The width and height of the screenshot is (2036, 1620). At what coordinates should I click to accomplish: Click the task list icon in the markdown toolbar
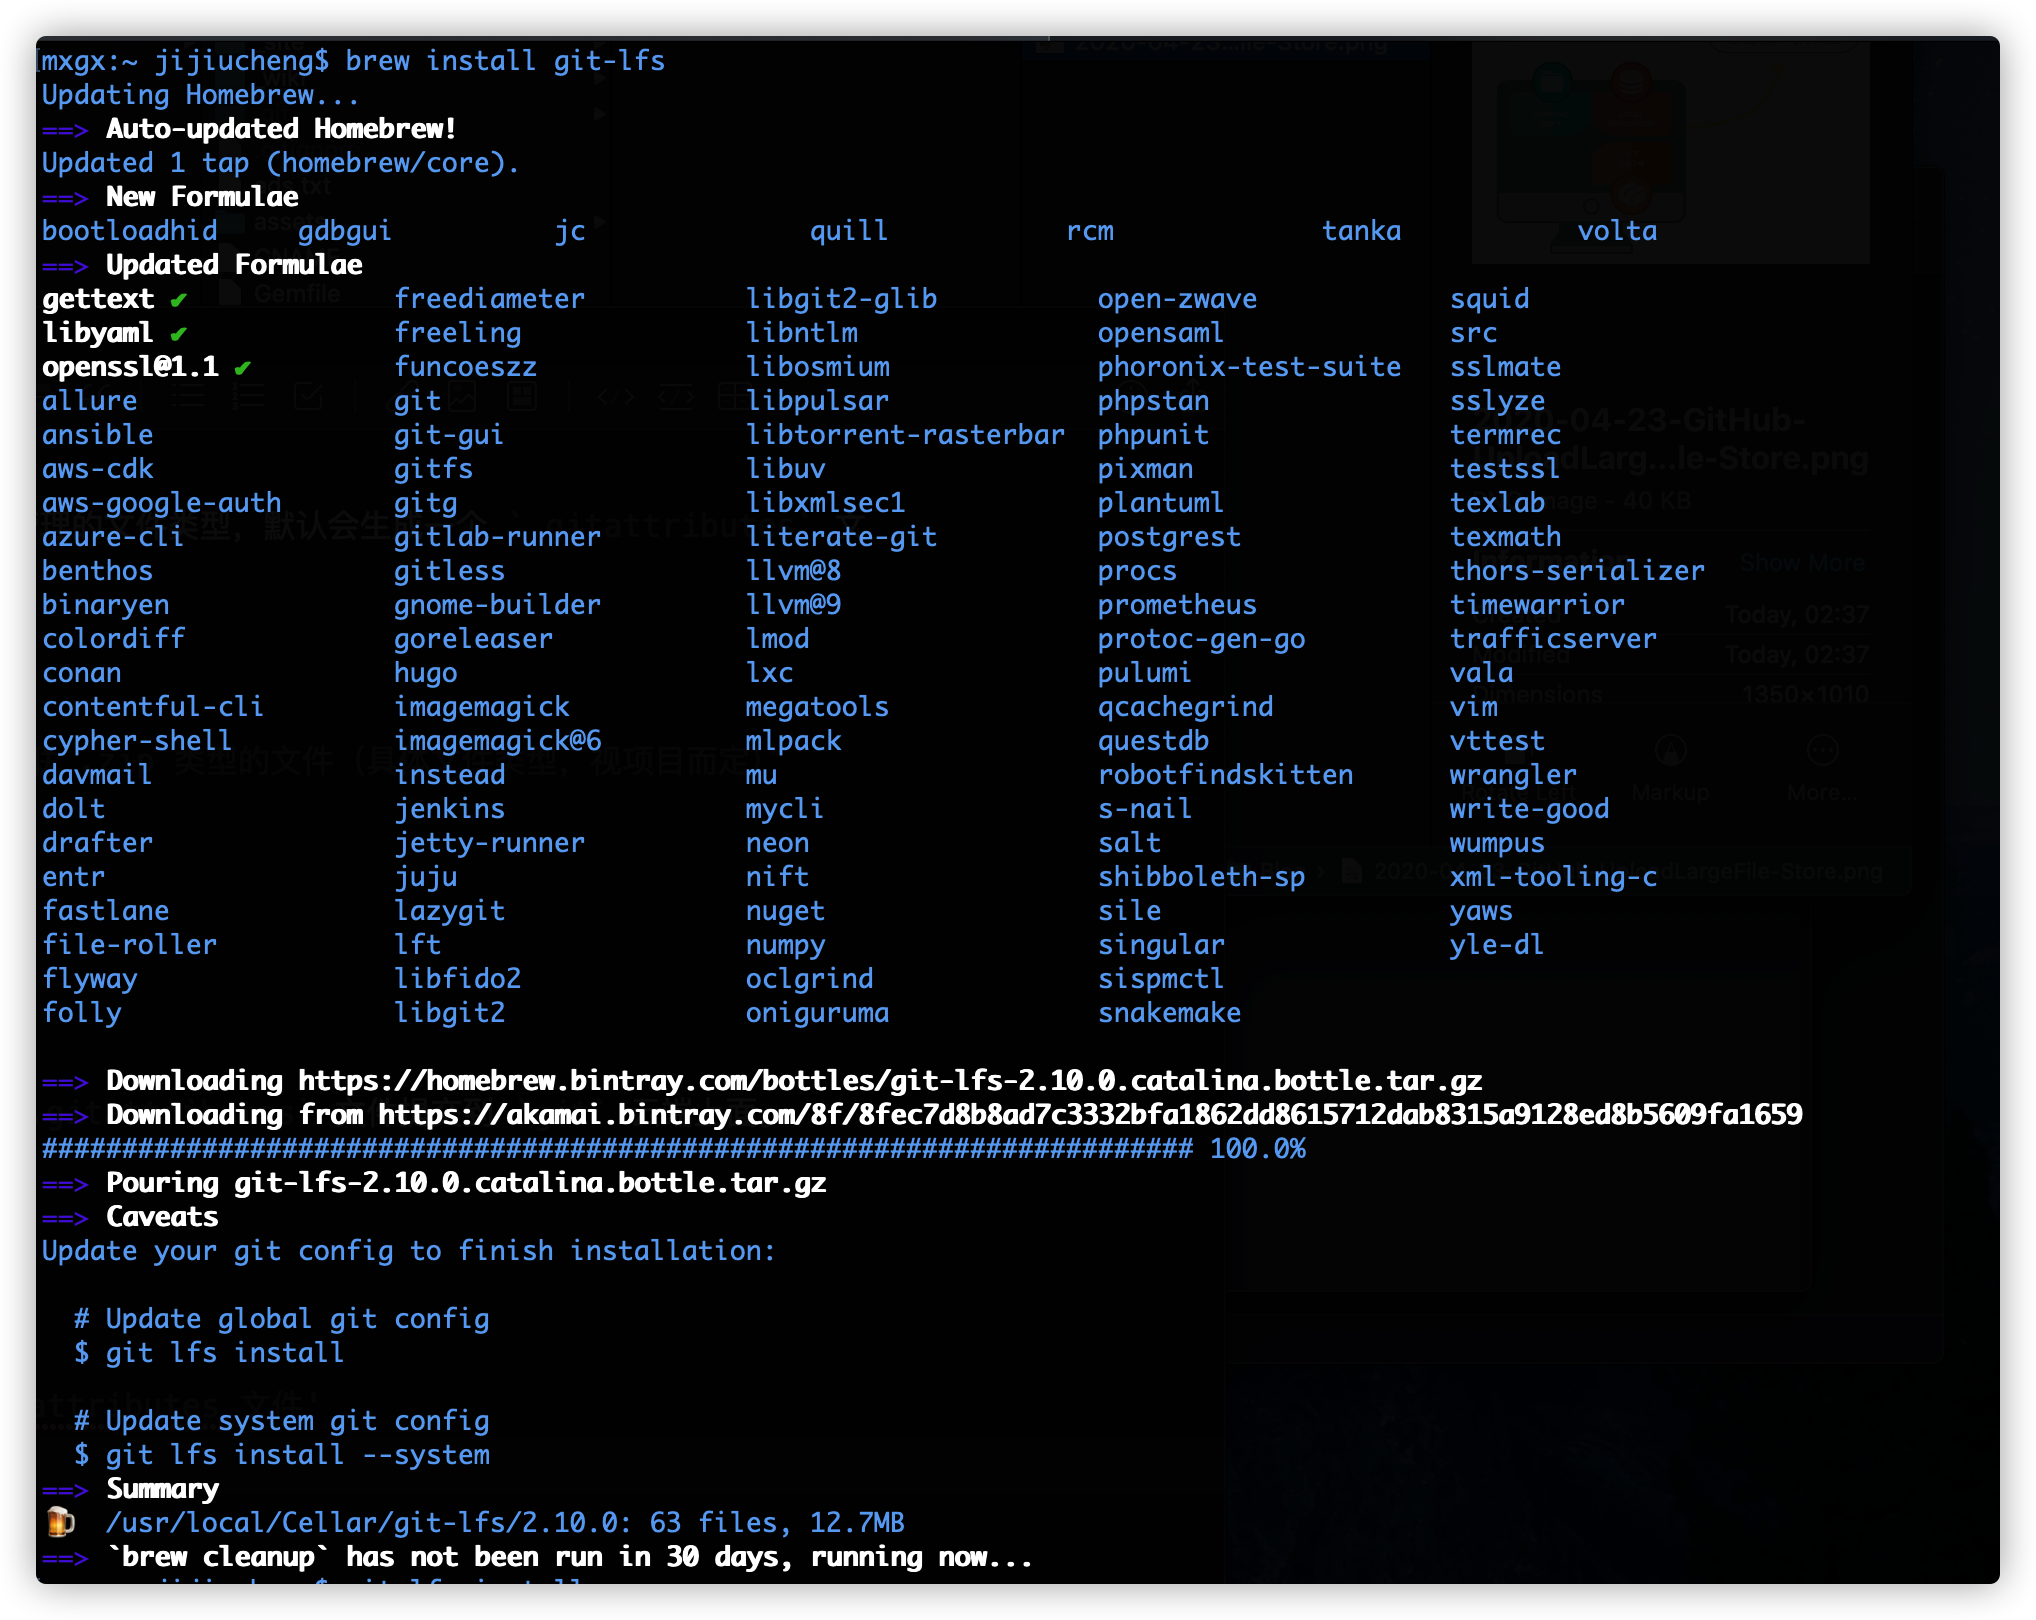coord(309,395)
